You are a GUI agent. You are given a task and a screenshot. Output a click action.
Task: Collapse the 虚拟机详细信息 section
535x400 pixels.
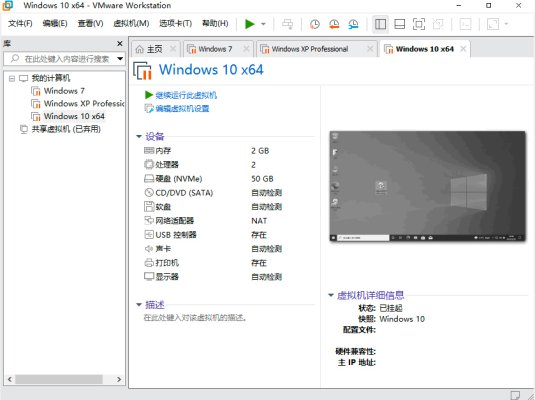(331, 295)
